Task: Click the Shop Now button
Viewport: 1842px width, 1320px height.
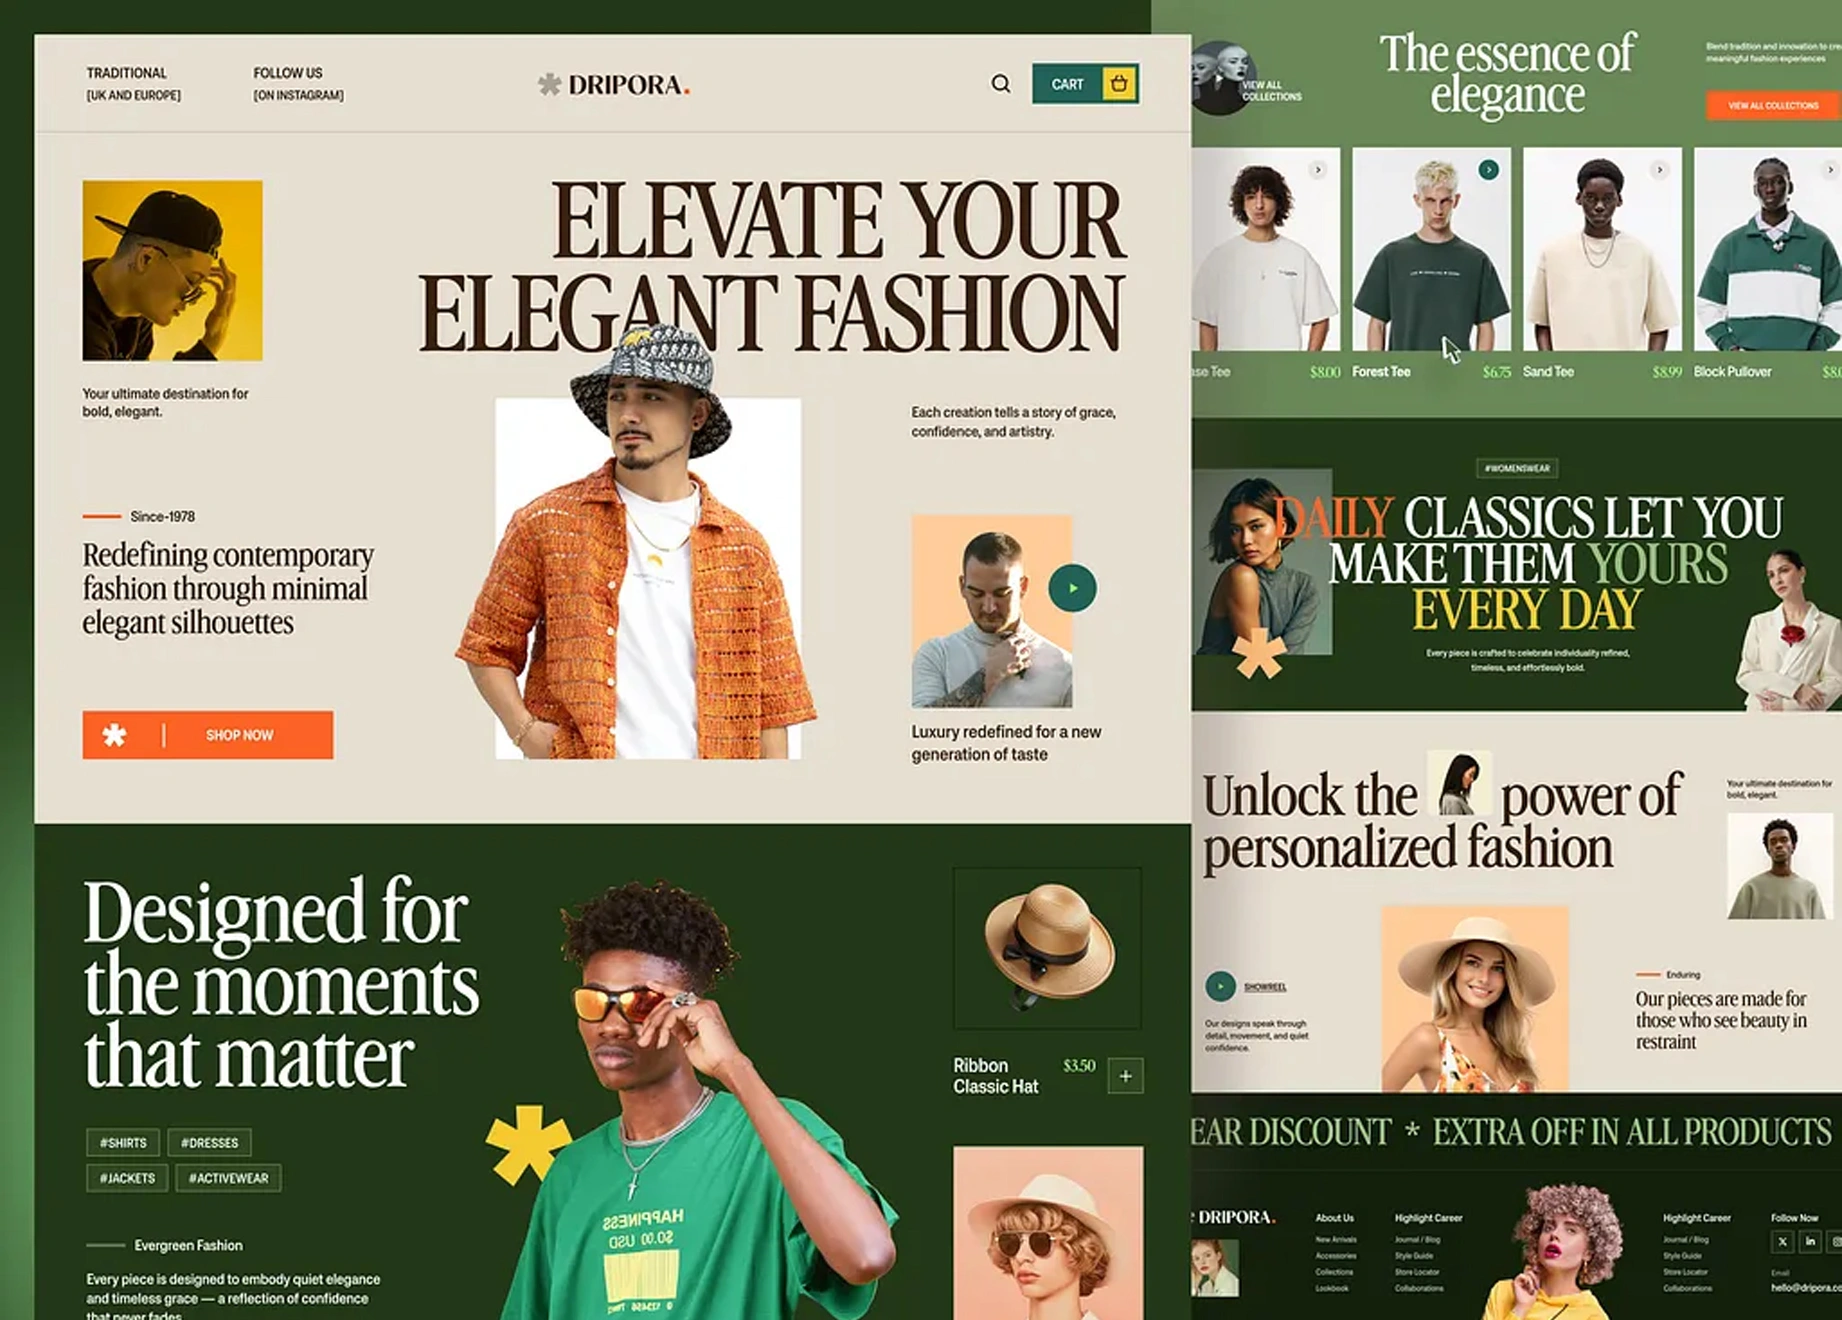Action: (208, 735)
